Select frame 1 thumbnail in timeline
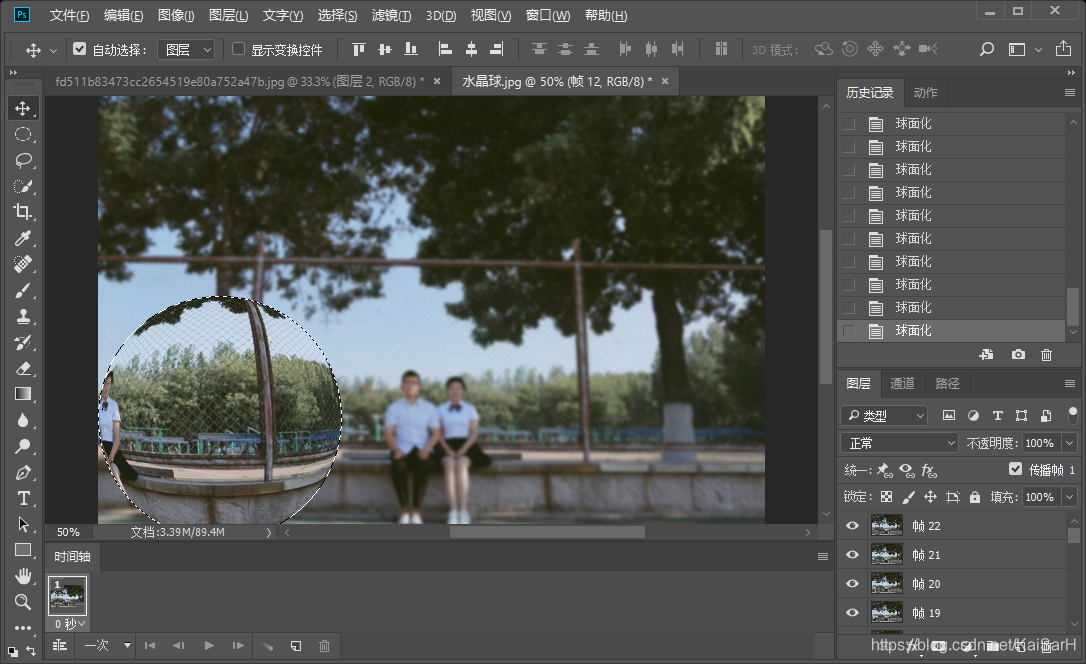 point(67,595)
